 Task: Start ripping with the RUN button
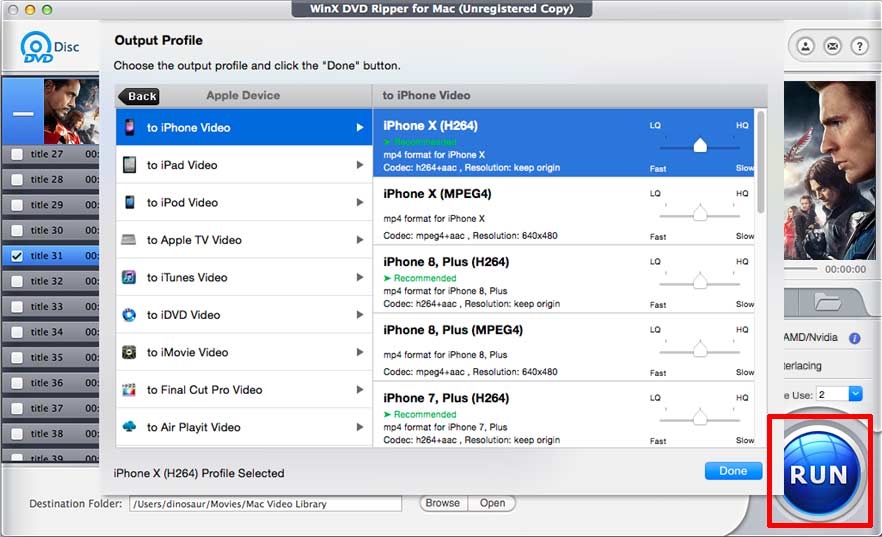click(819, 473)
